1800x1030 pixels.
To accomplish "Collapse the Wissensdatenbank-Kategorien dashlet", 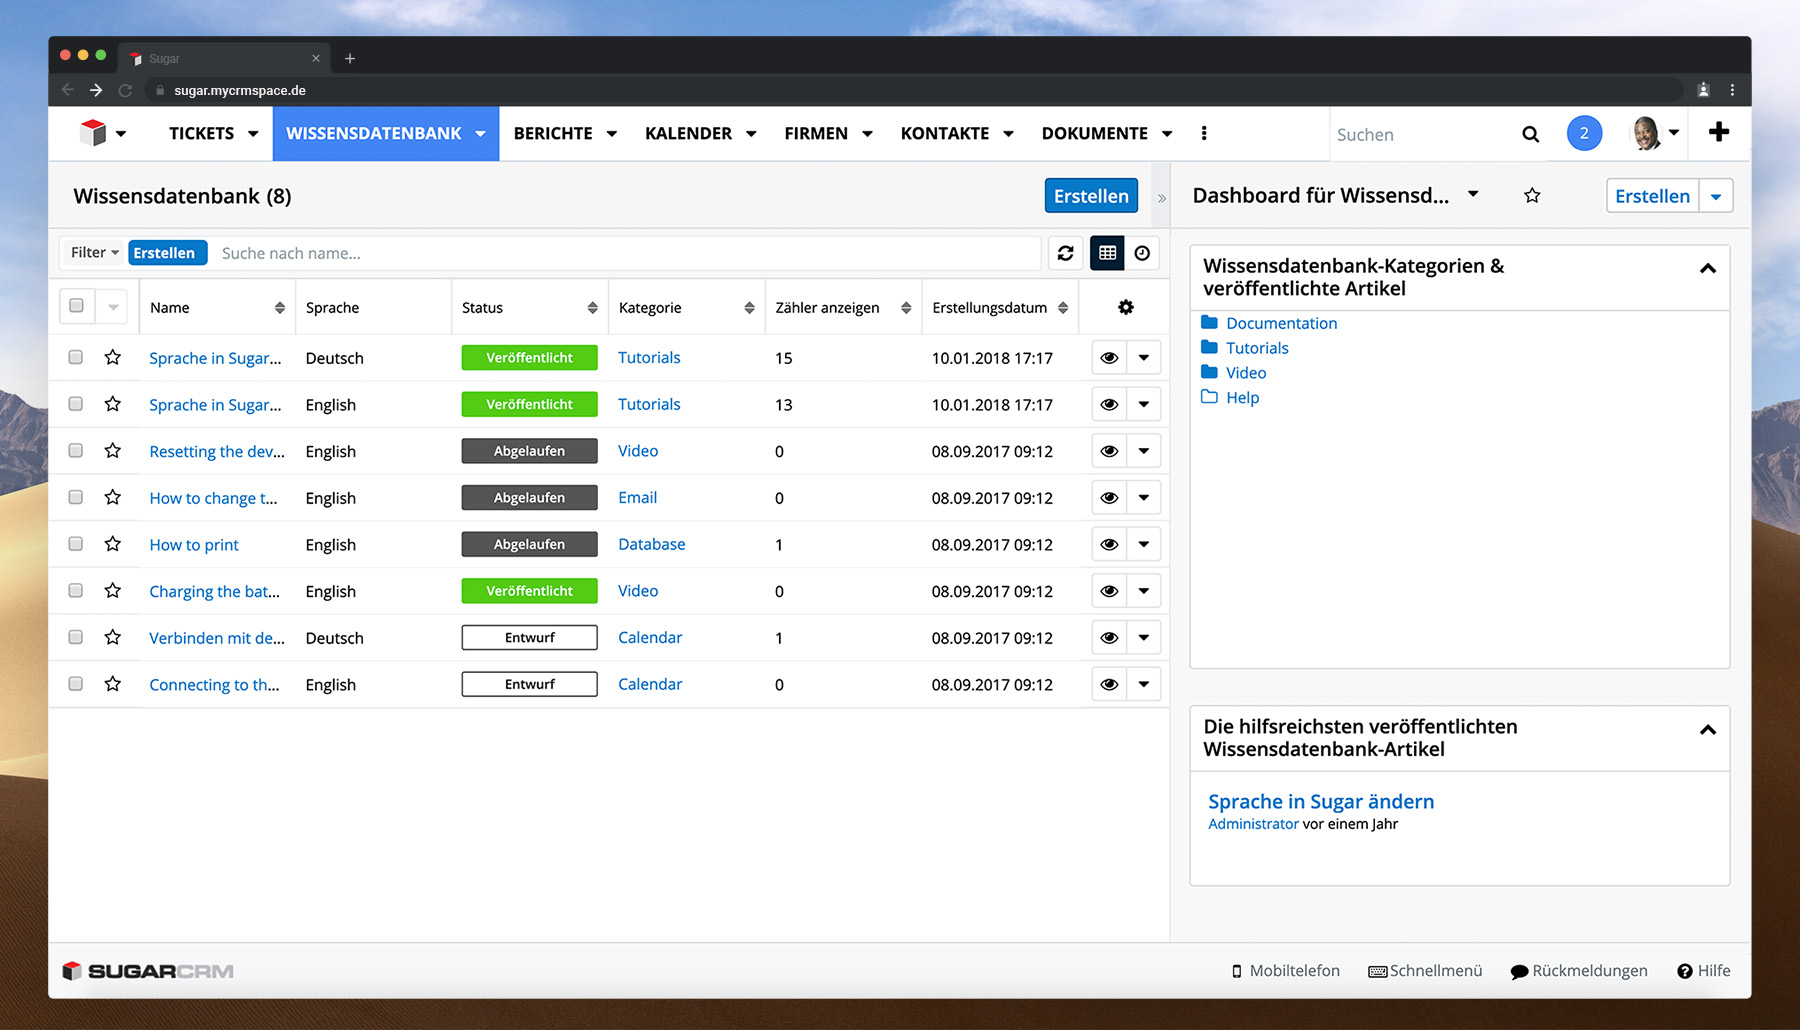I will (x=1707, y=268).
